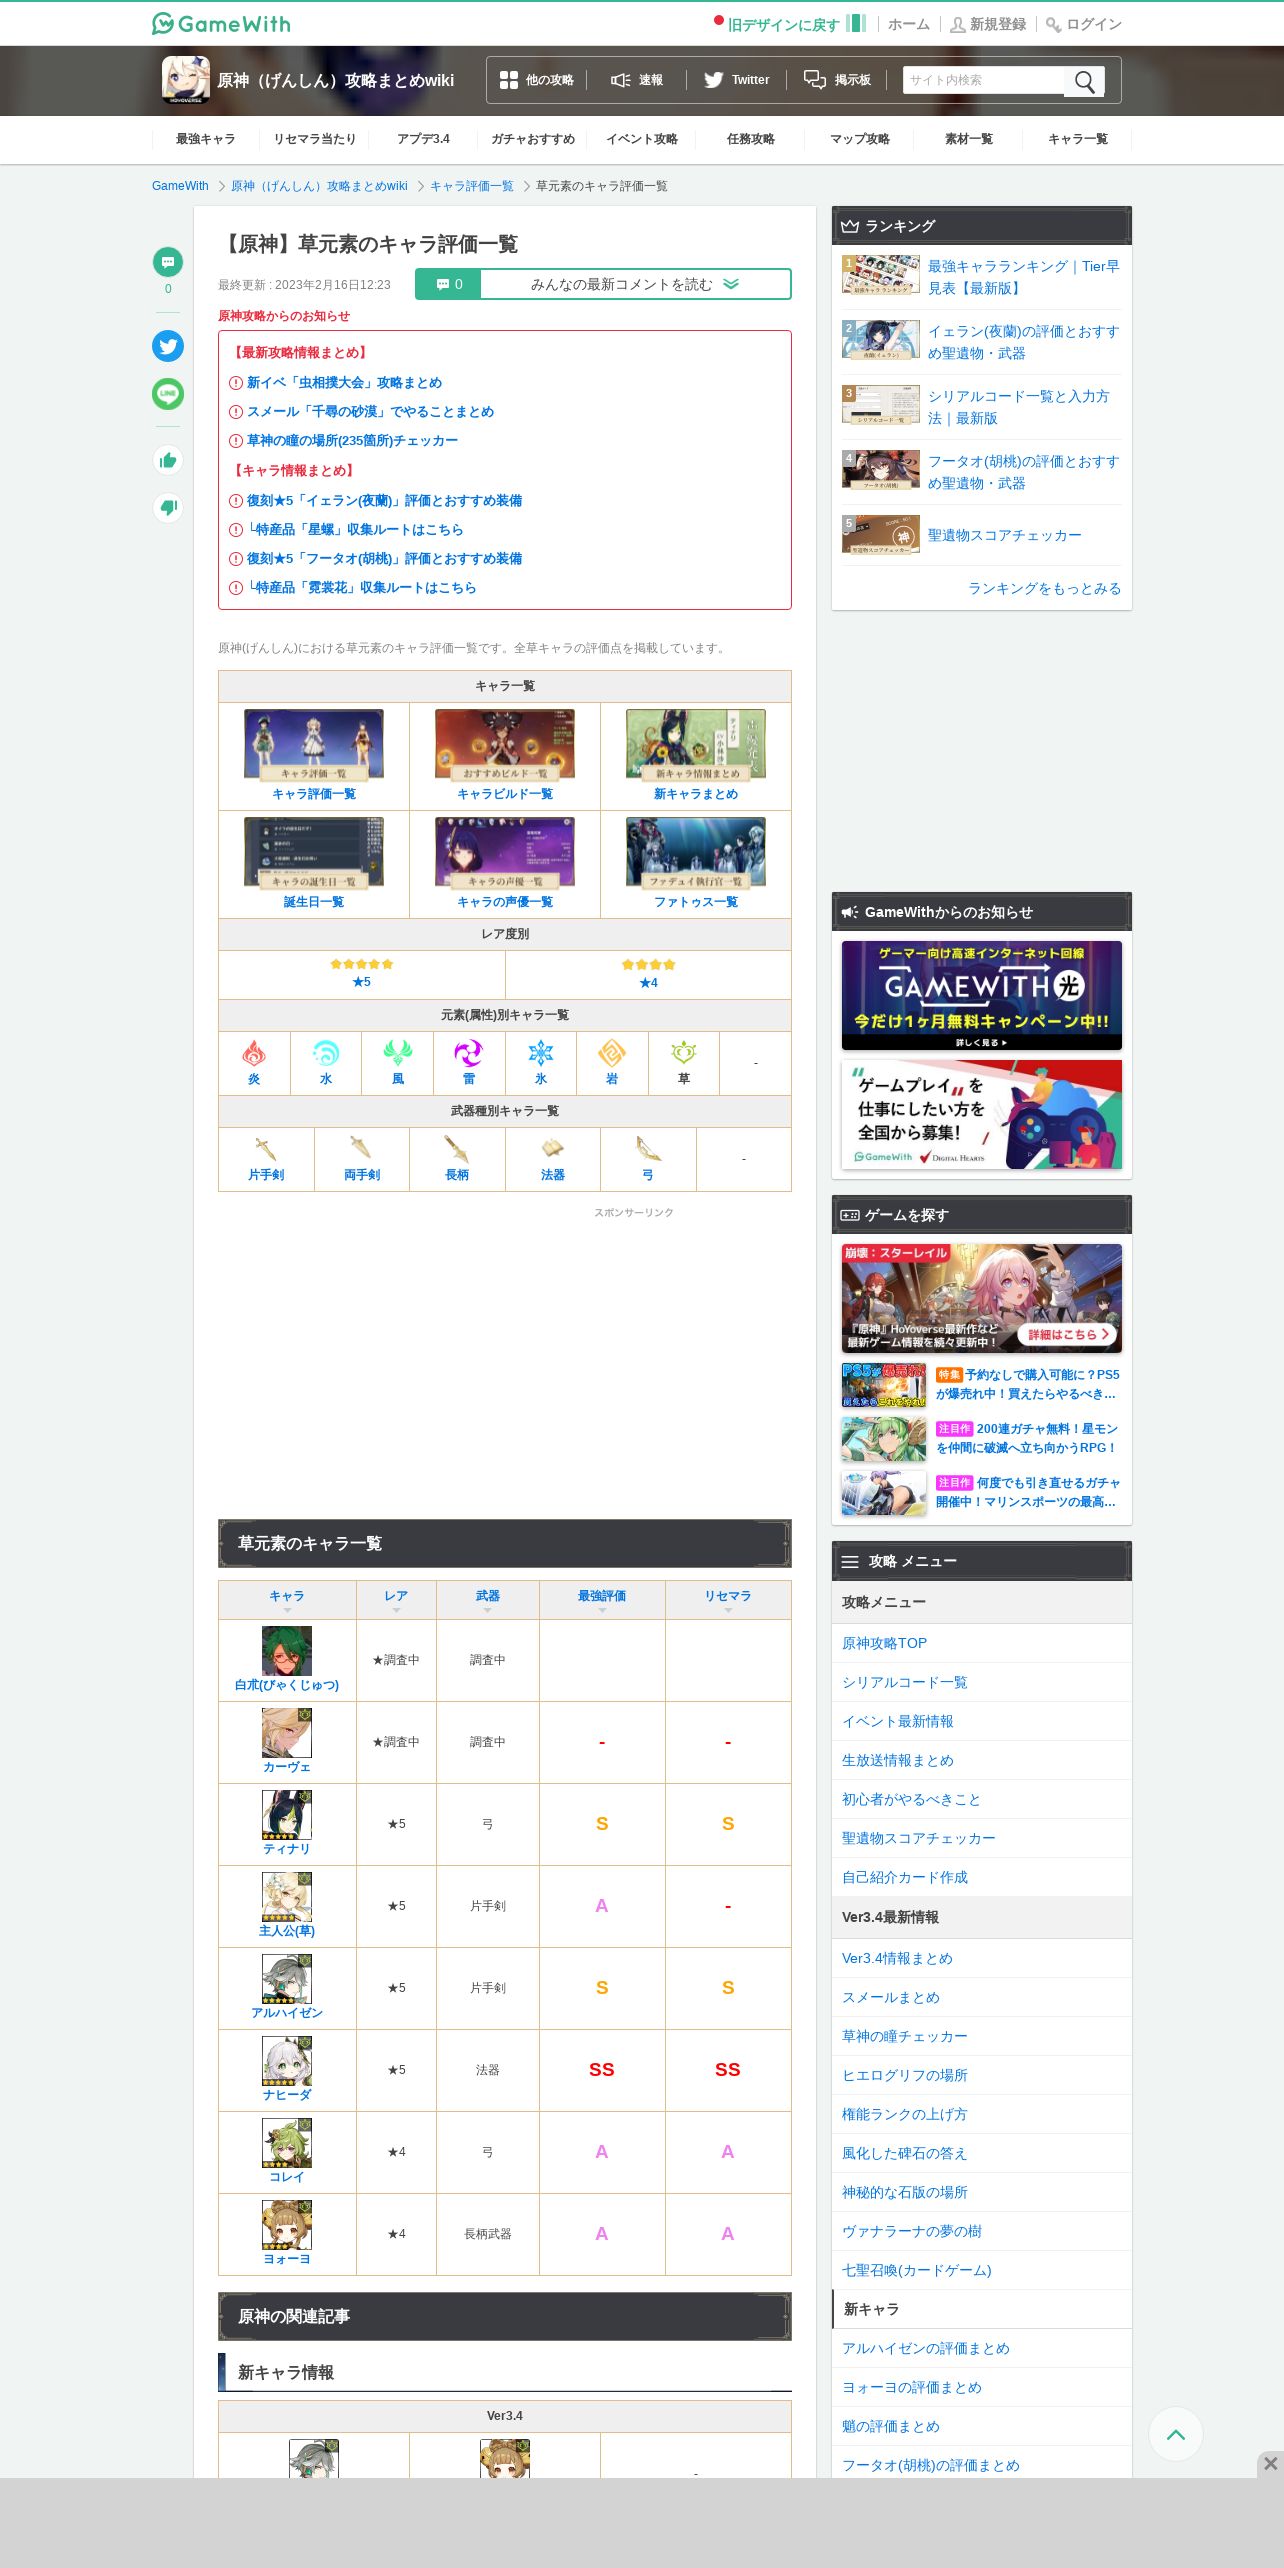Open the comment count 0 button
Screen dimensions: 1284x2568
coord(449,284)
